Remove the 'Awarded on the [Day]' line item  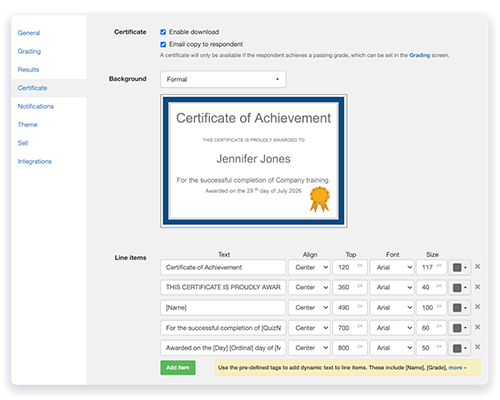477,347
